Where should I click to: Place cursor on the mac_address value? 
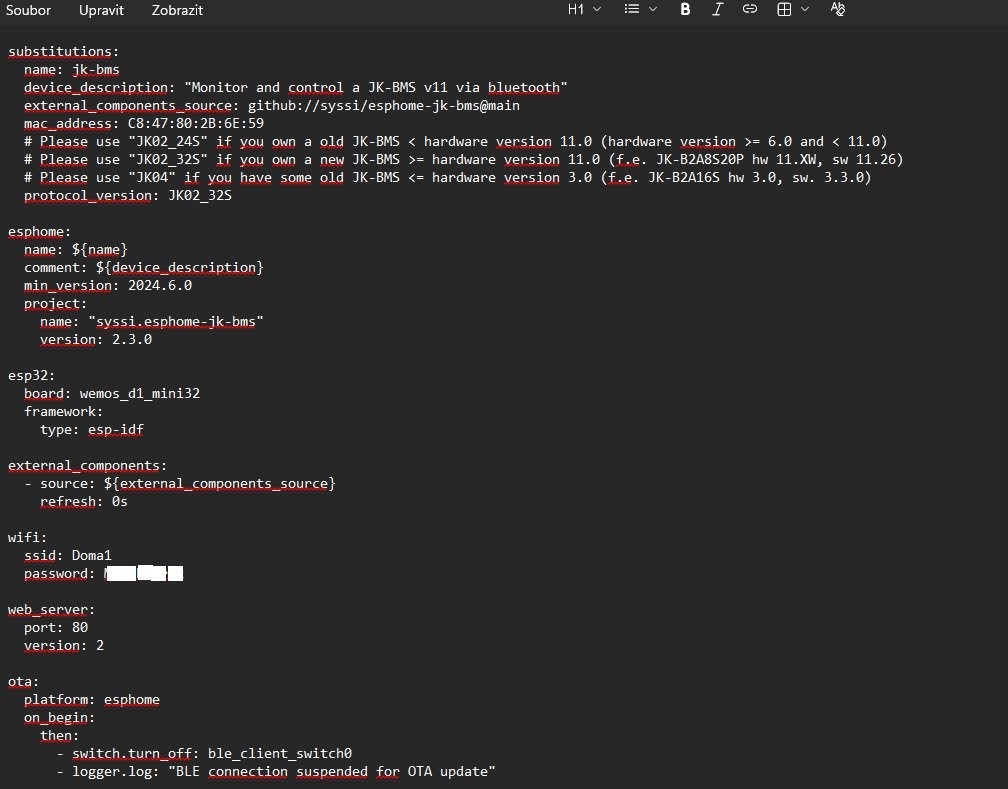195,123
